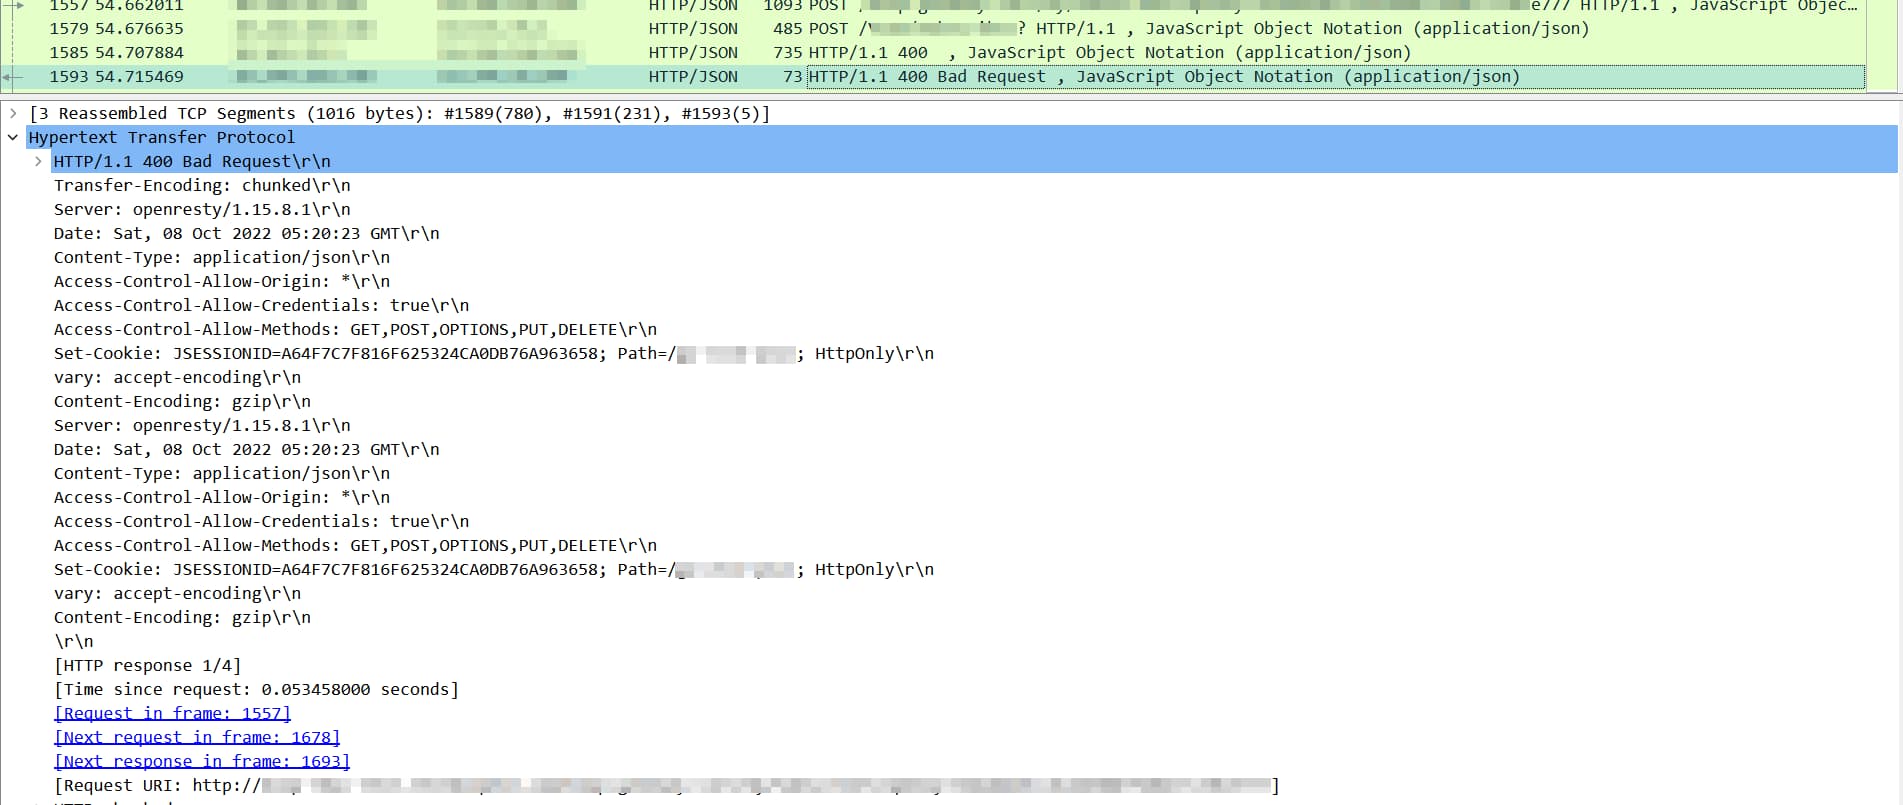Click the Transfer-Encoding: chunked header line
Viewport: 1903px width, 805px height.
point(202,185)
